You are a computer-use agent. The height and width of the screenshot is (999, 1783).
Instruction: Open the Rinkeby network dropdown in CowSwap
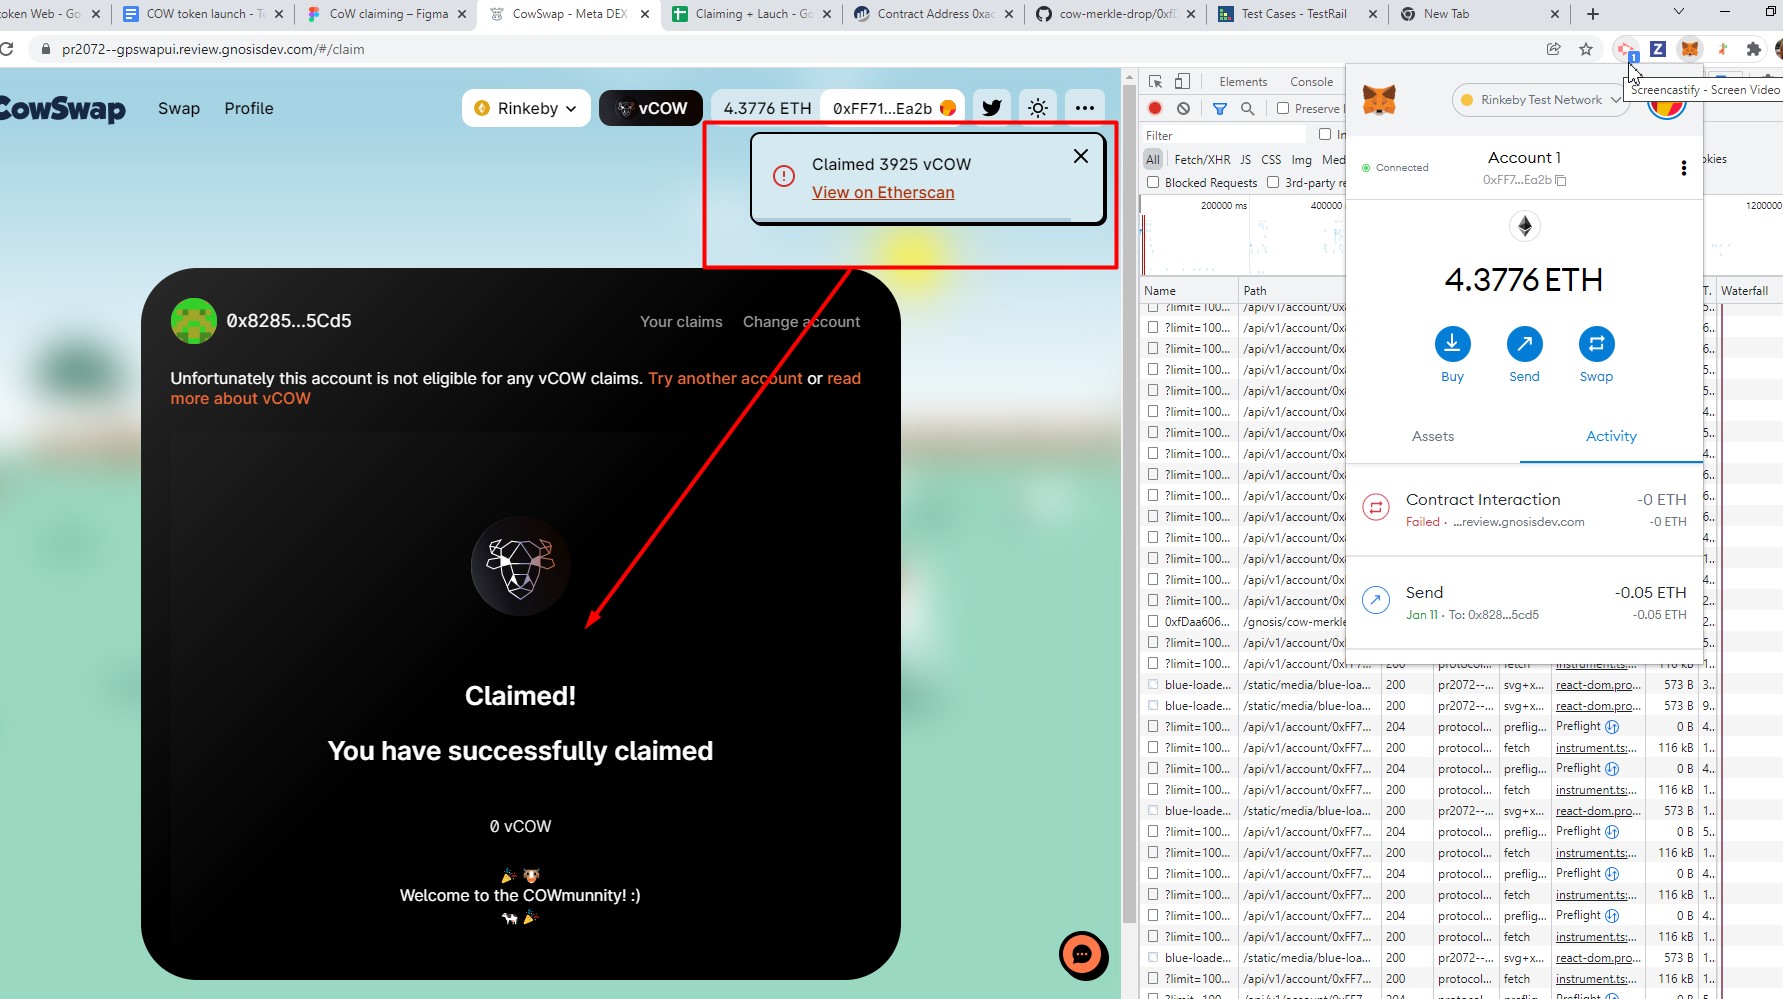526,108
